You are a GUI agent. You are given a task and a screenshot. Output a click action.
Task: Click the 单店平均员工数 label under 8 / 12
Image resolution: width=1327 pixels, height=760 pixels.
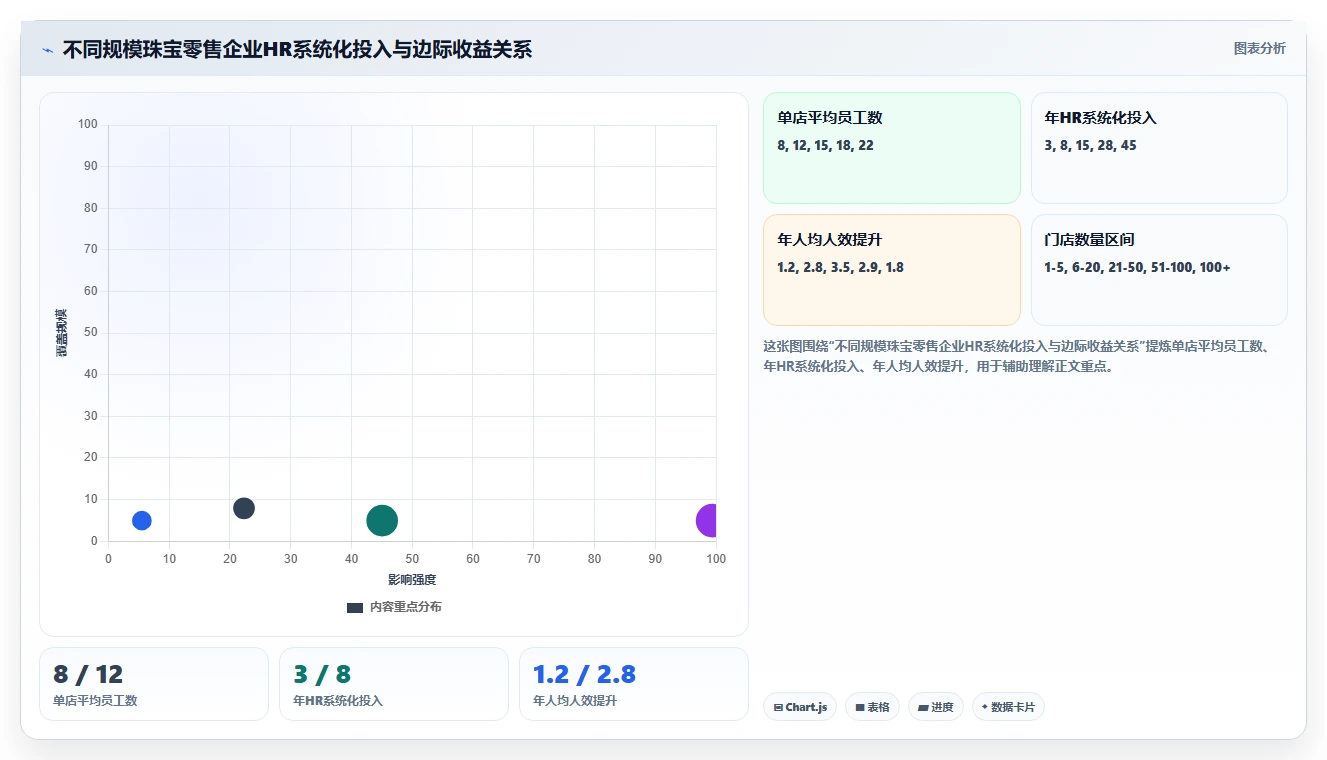tap(95, 701)
